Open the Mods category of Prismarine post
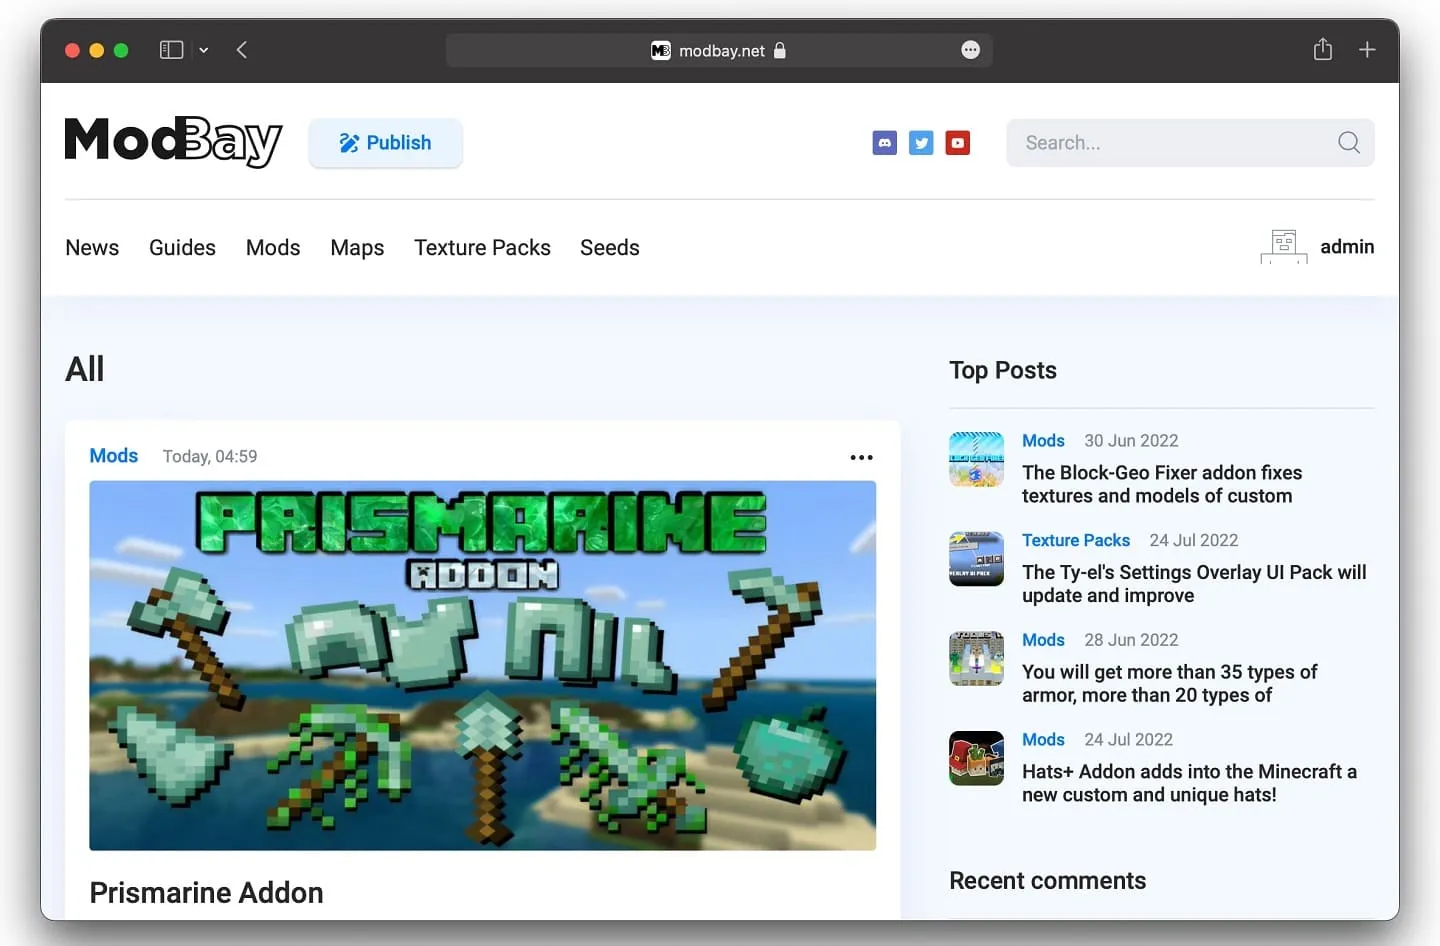The width and height of the screenshot is (1440, 946). point(114,456)
